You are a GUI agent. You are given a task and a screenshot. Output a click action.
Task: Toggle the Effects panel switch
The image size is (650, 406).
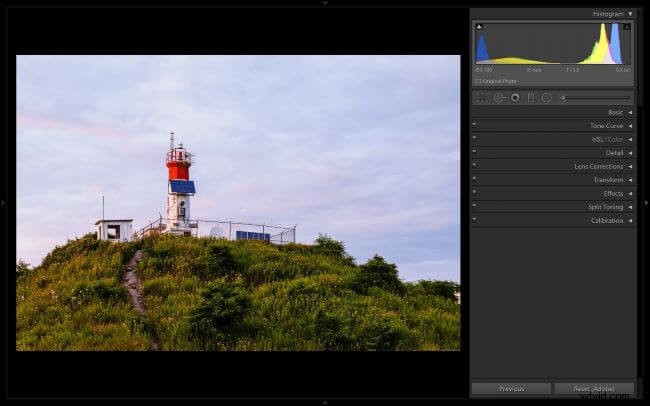click(474, 192)
